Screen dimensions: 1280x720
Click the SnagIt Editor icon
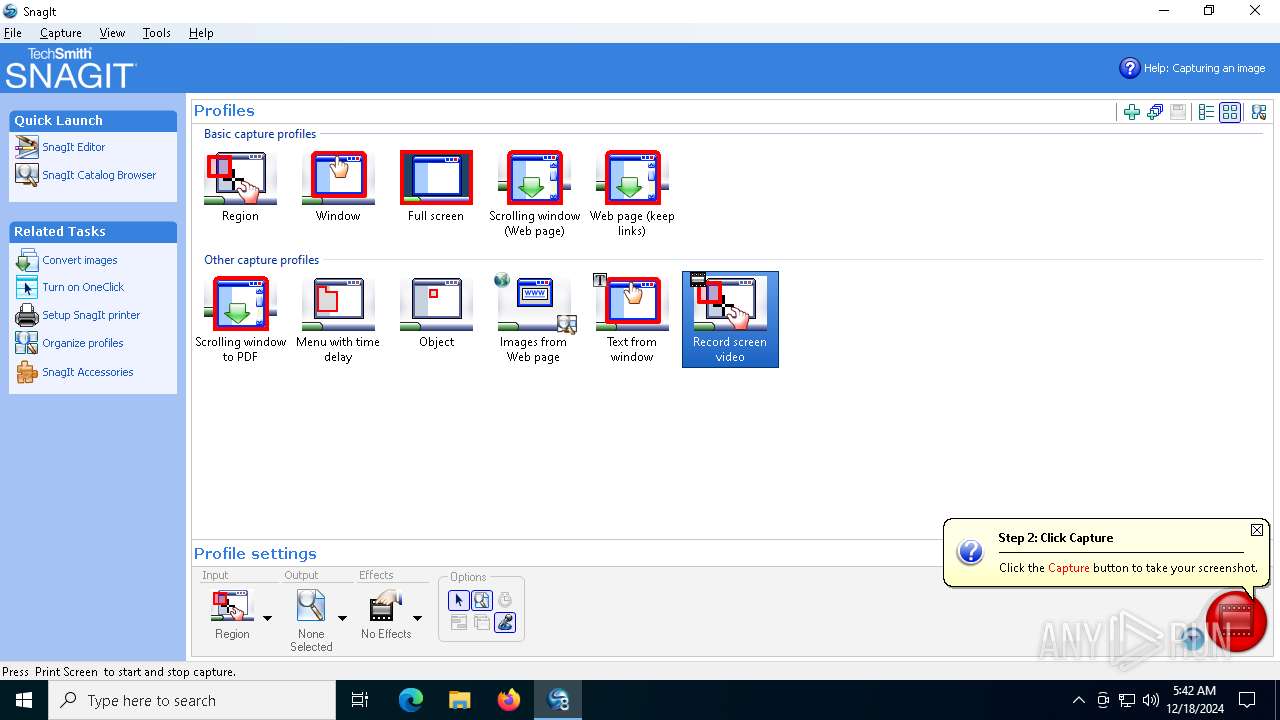(27, 147)
